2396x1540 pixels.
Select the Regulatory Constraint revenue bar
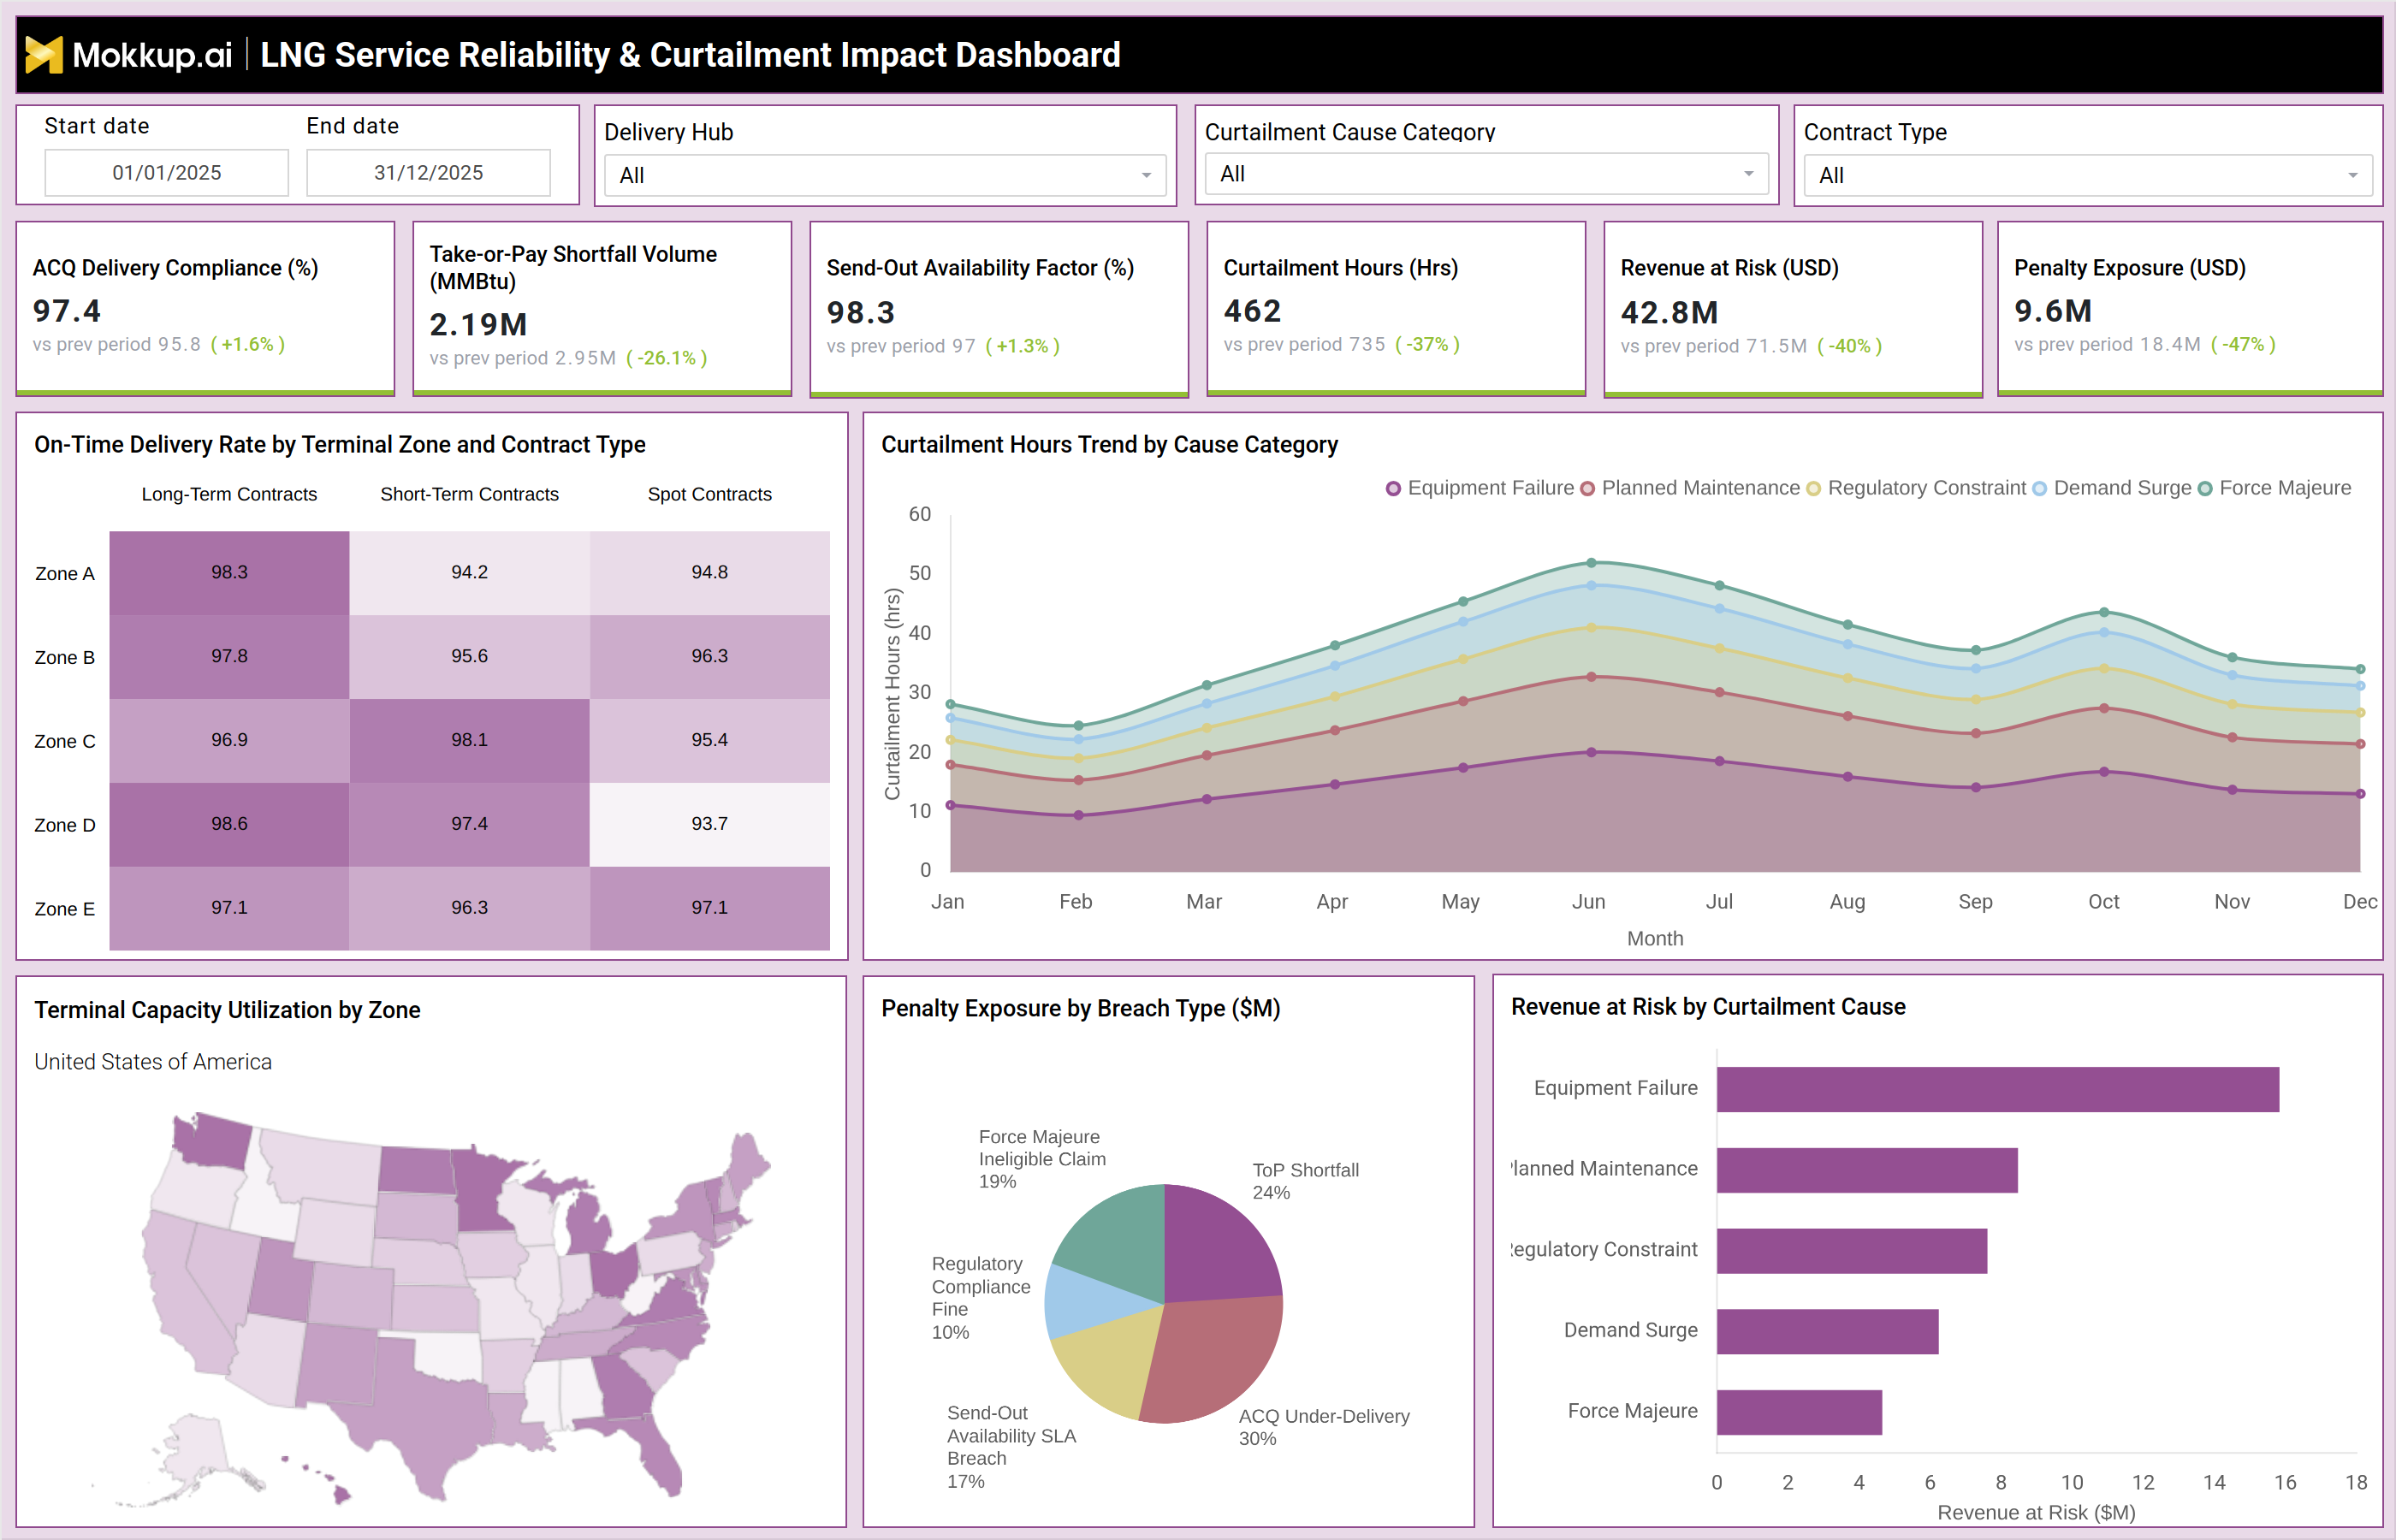point(1852,1251)
